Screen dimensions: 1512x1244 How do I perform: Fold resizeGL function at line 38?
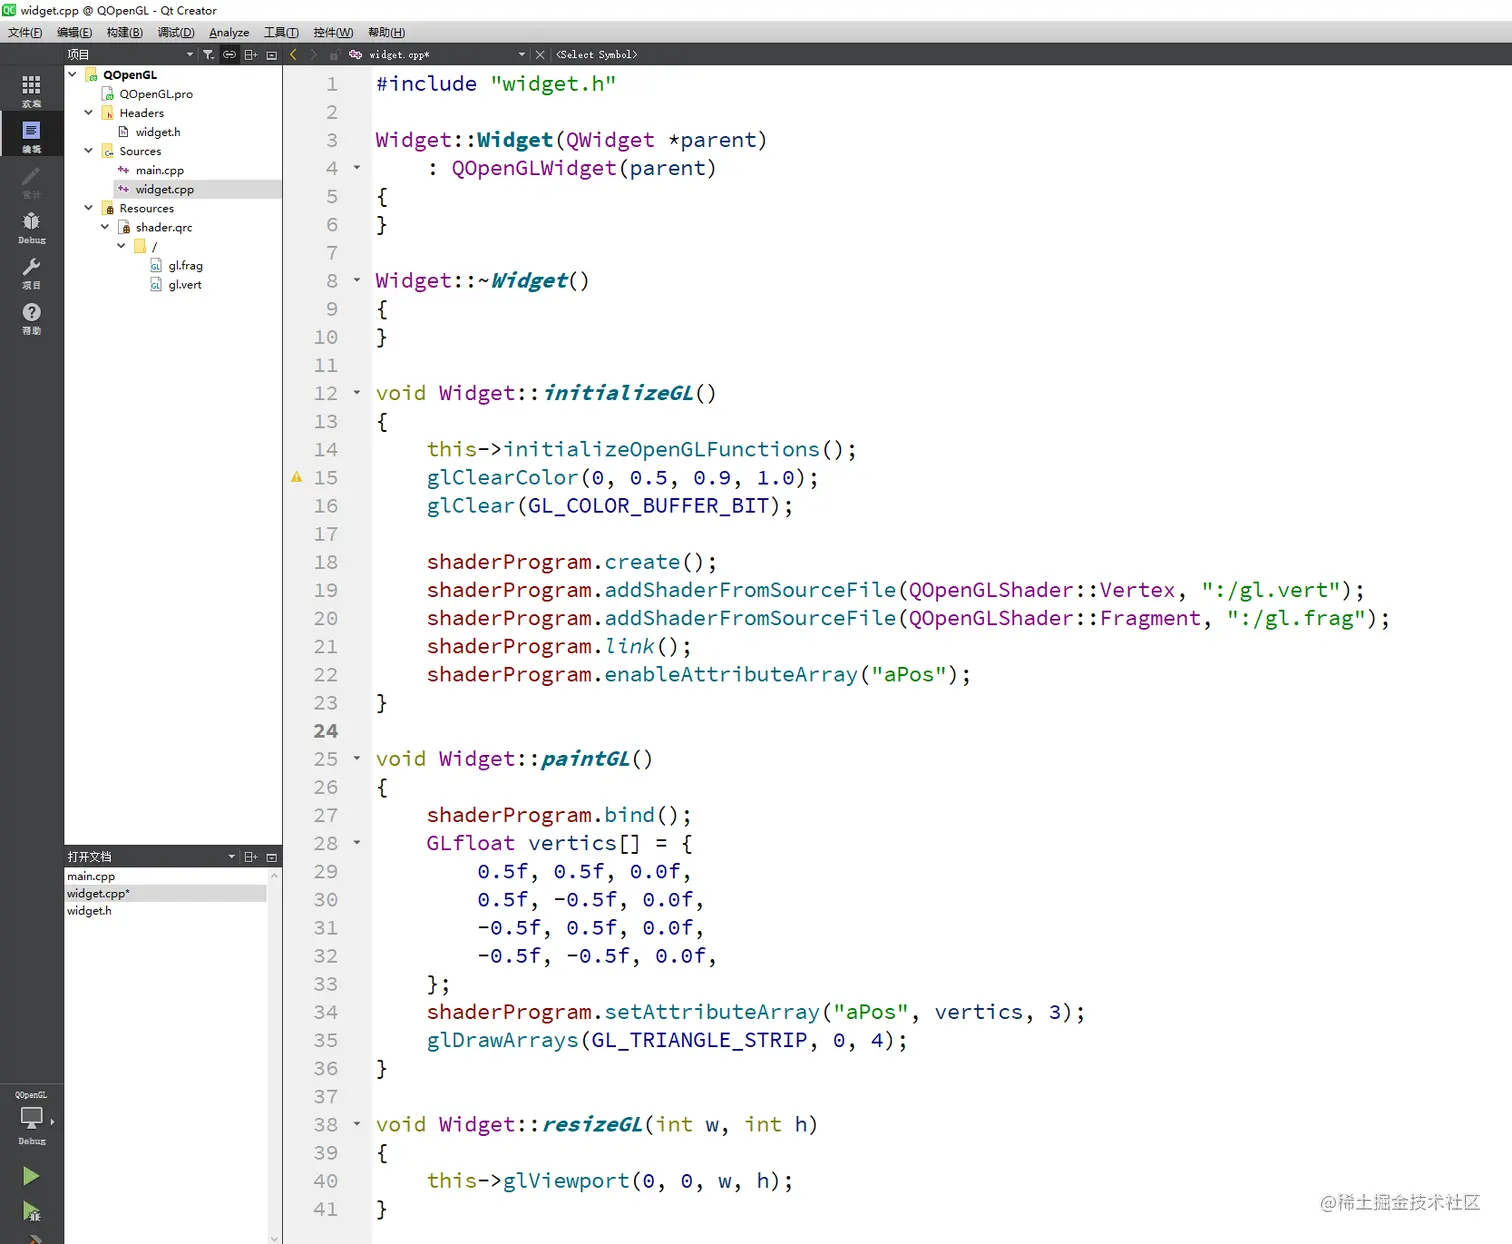pos(357,1124)
